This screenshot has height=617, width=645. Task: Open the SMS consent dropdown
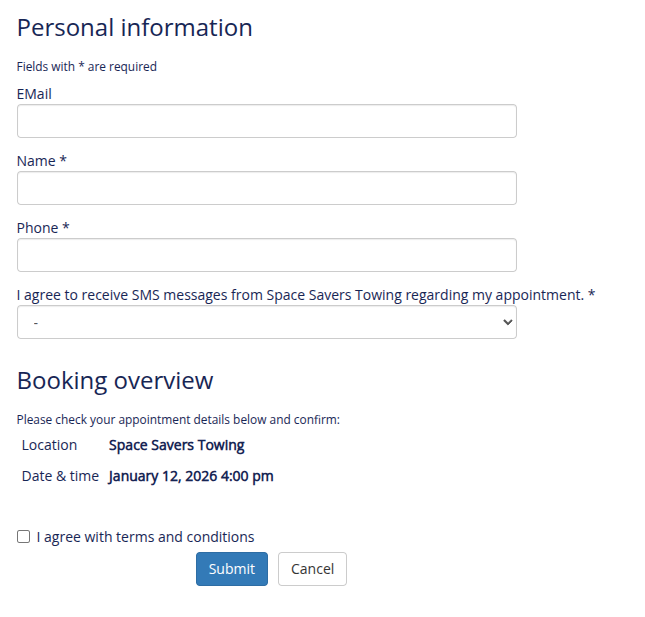tap(266, 322)
